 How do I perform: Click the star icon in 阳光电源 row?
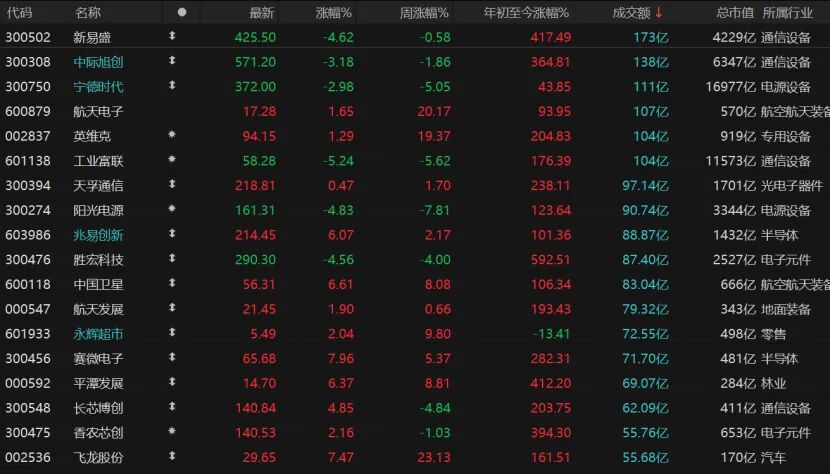[x=172, y=209]
